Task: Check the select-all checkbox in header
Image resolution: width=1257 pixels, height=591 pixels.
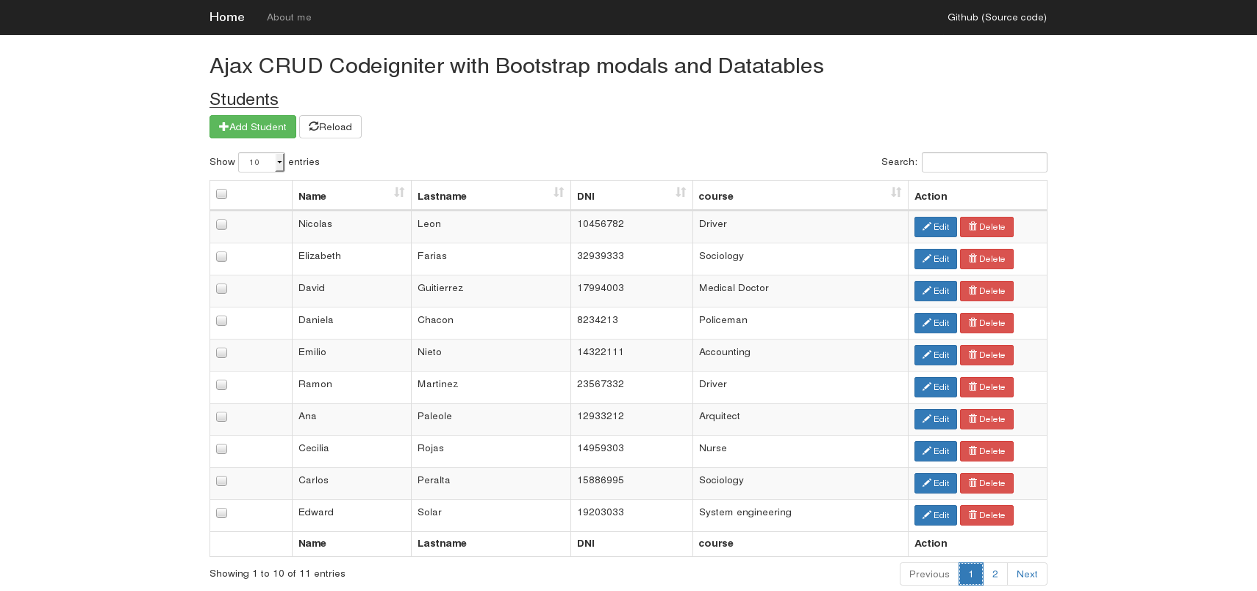Action: (222, 195)
